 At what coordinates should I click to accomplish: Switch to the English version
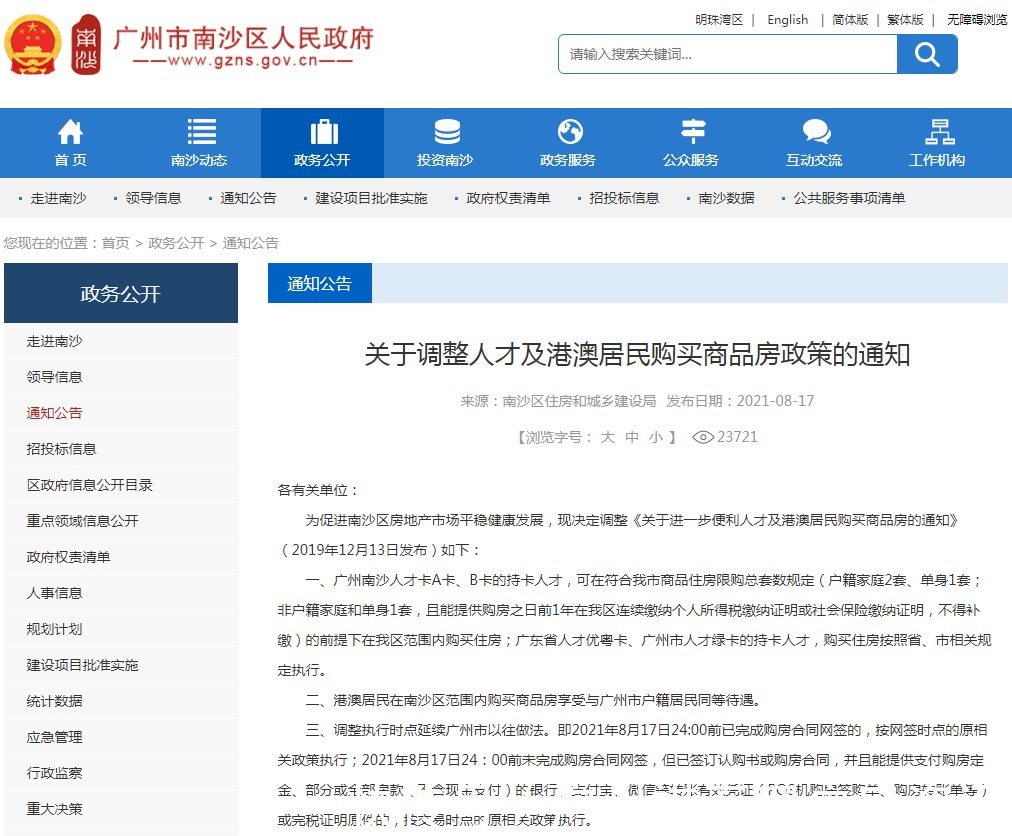[x=787, y=19]
